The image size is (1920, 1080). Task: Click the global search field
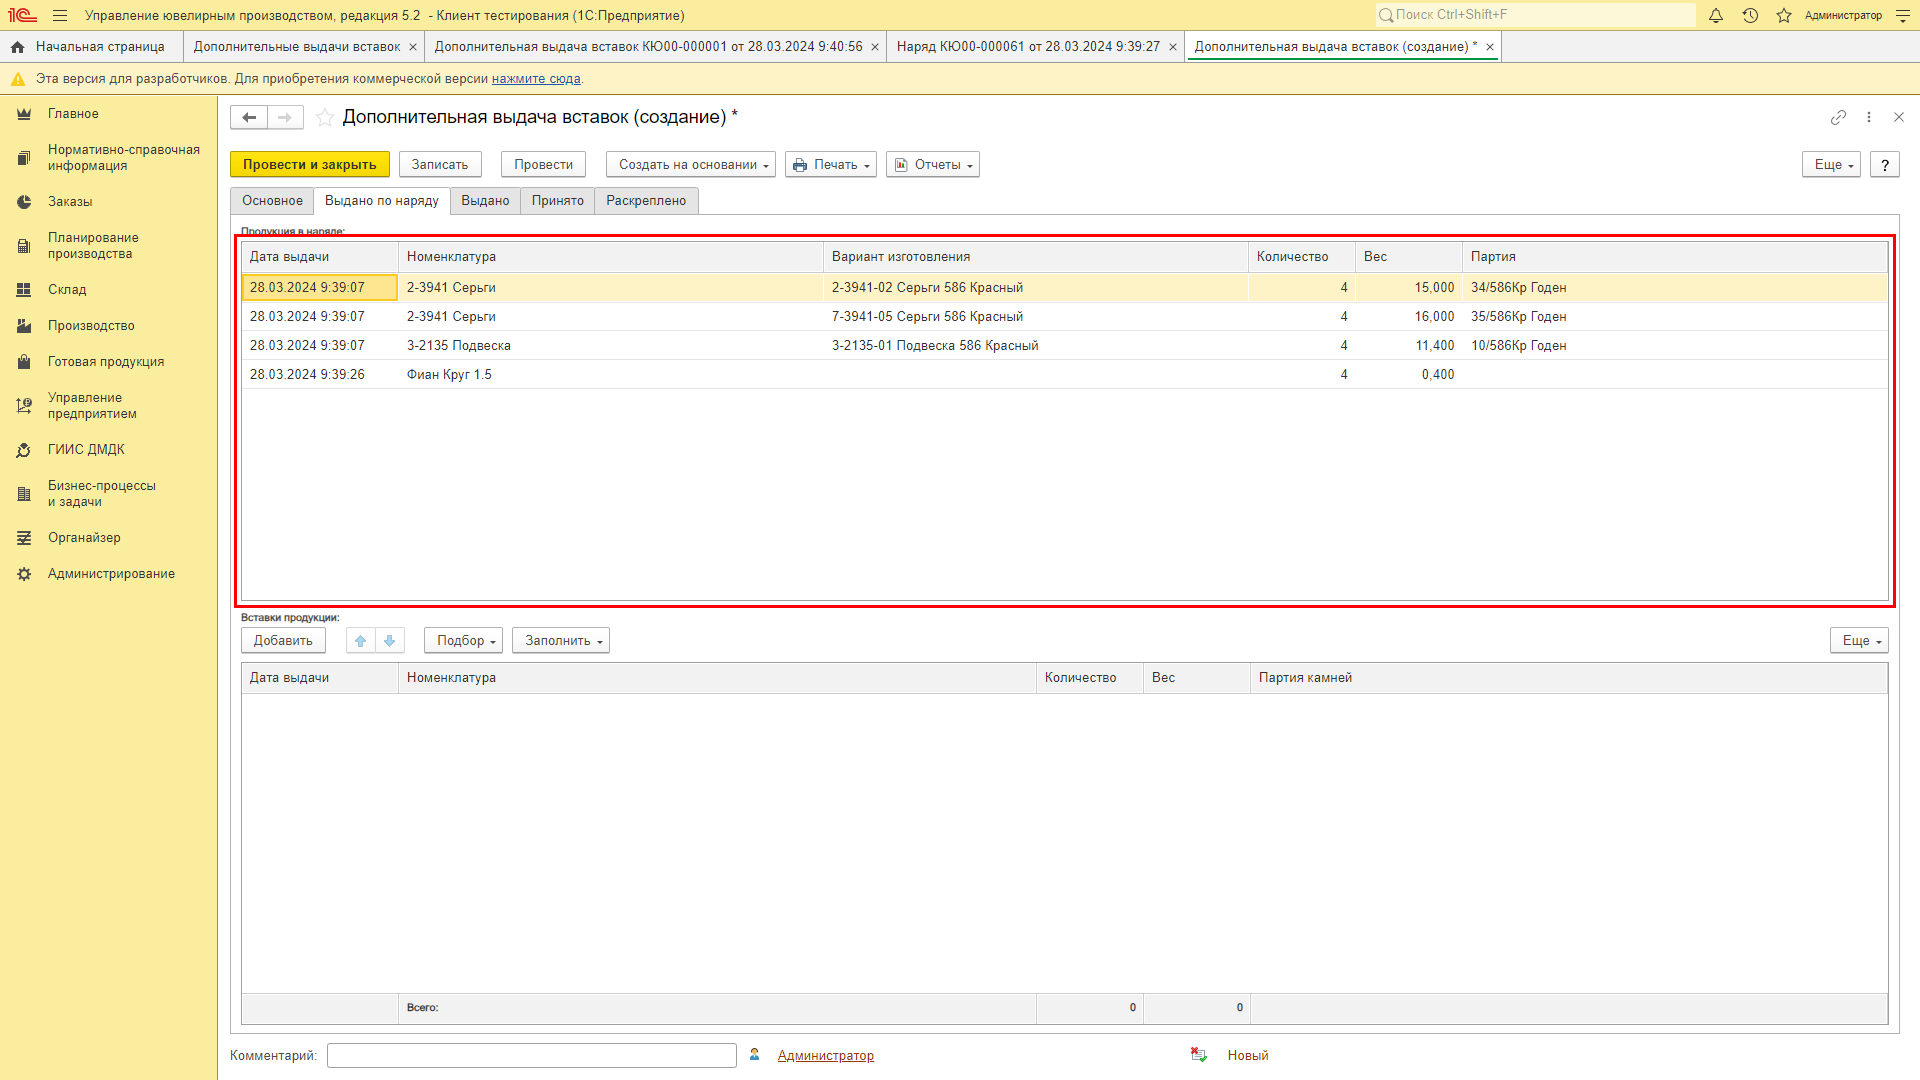coord(1536,15)
